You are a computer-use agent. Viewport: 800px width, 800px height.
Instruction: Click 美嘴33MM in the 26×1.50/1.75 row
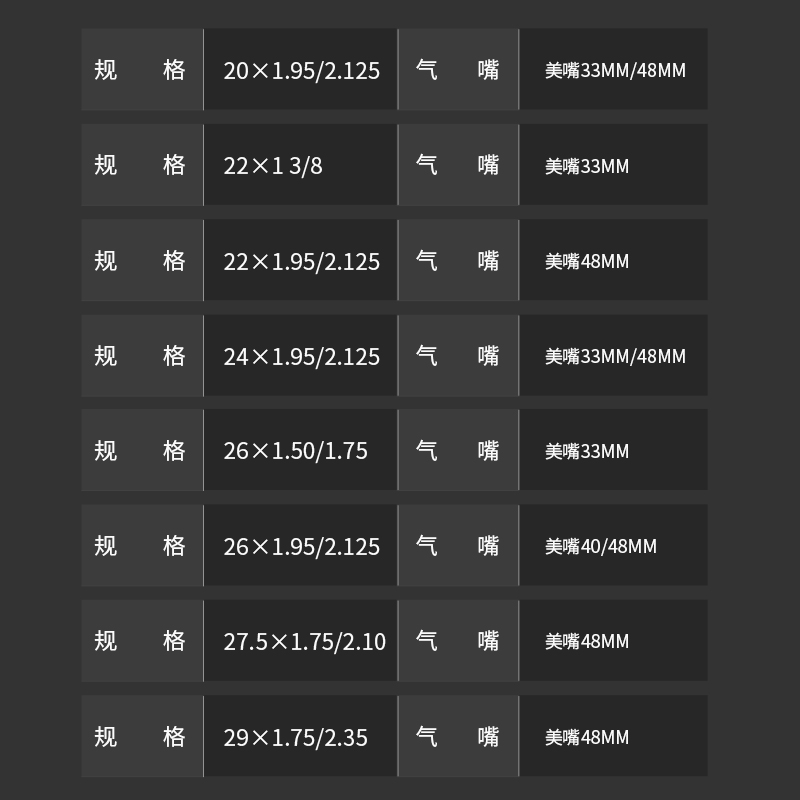coord(587,451)
